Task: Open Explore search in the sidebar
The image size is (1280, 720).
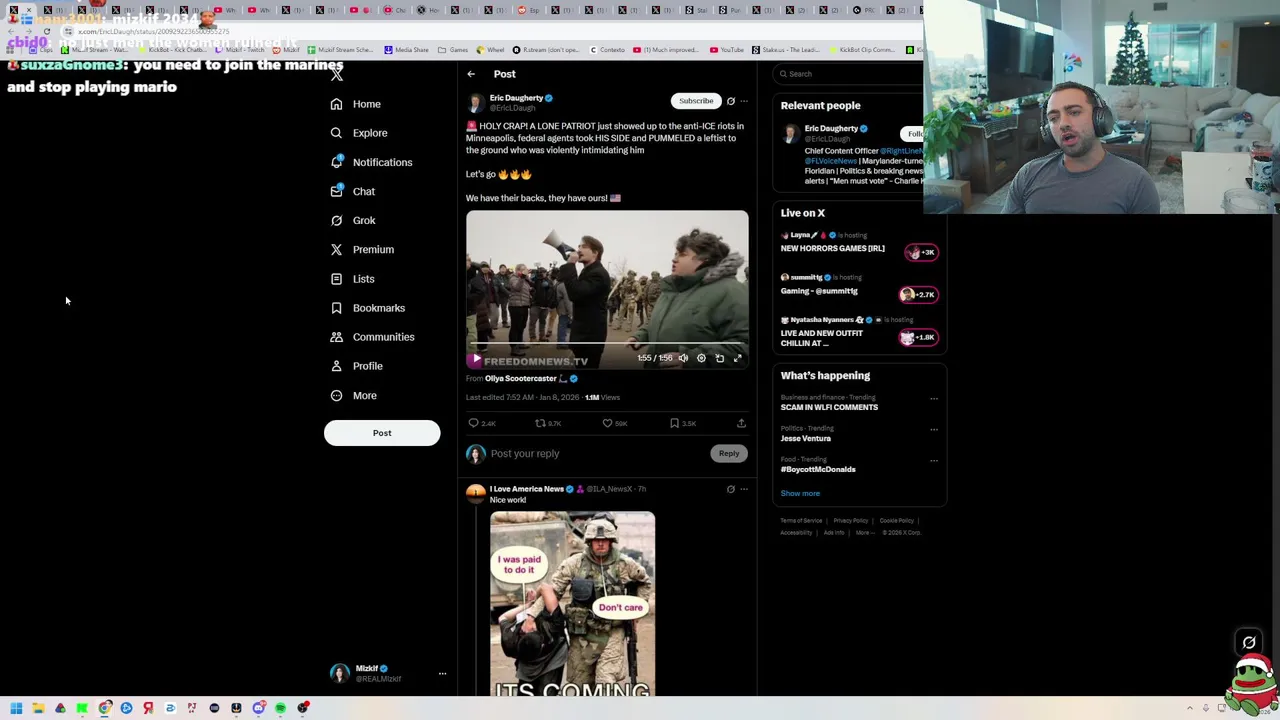Action: click(358, 133)
